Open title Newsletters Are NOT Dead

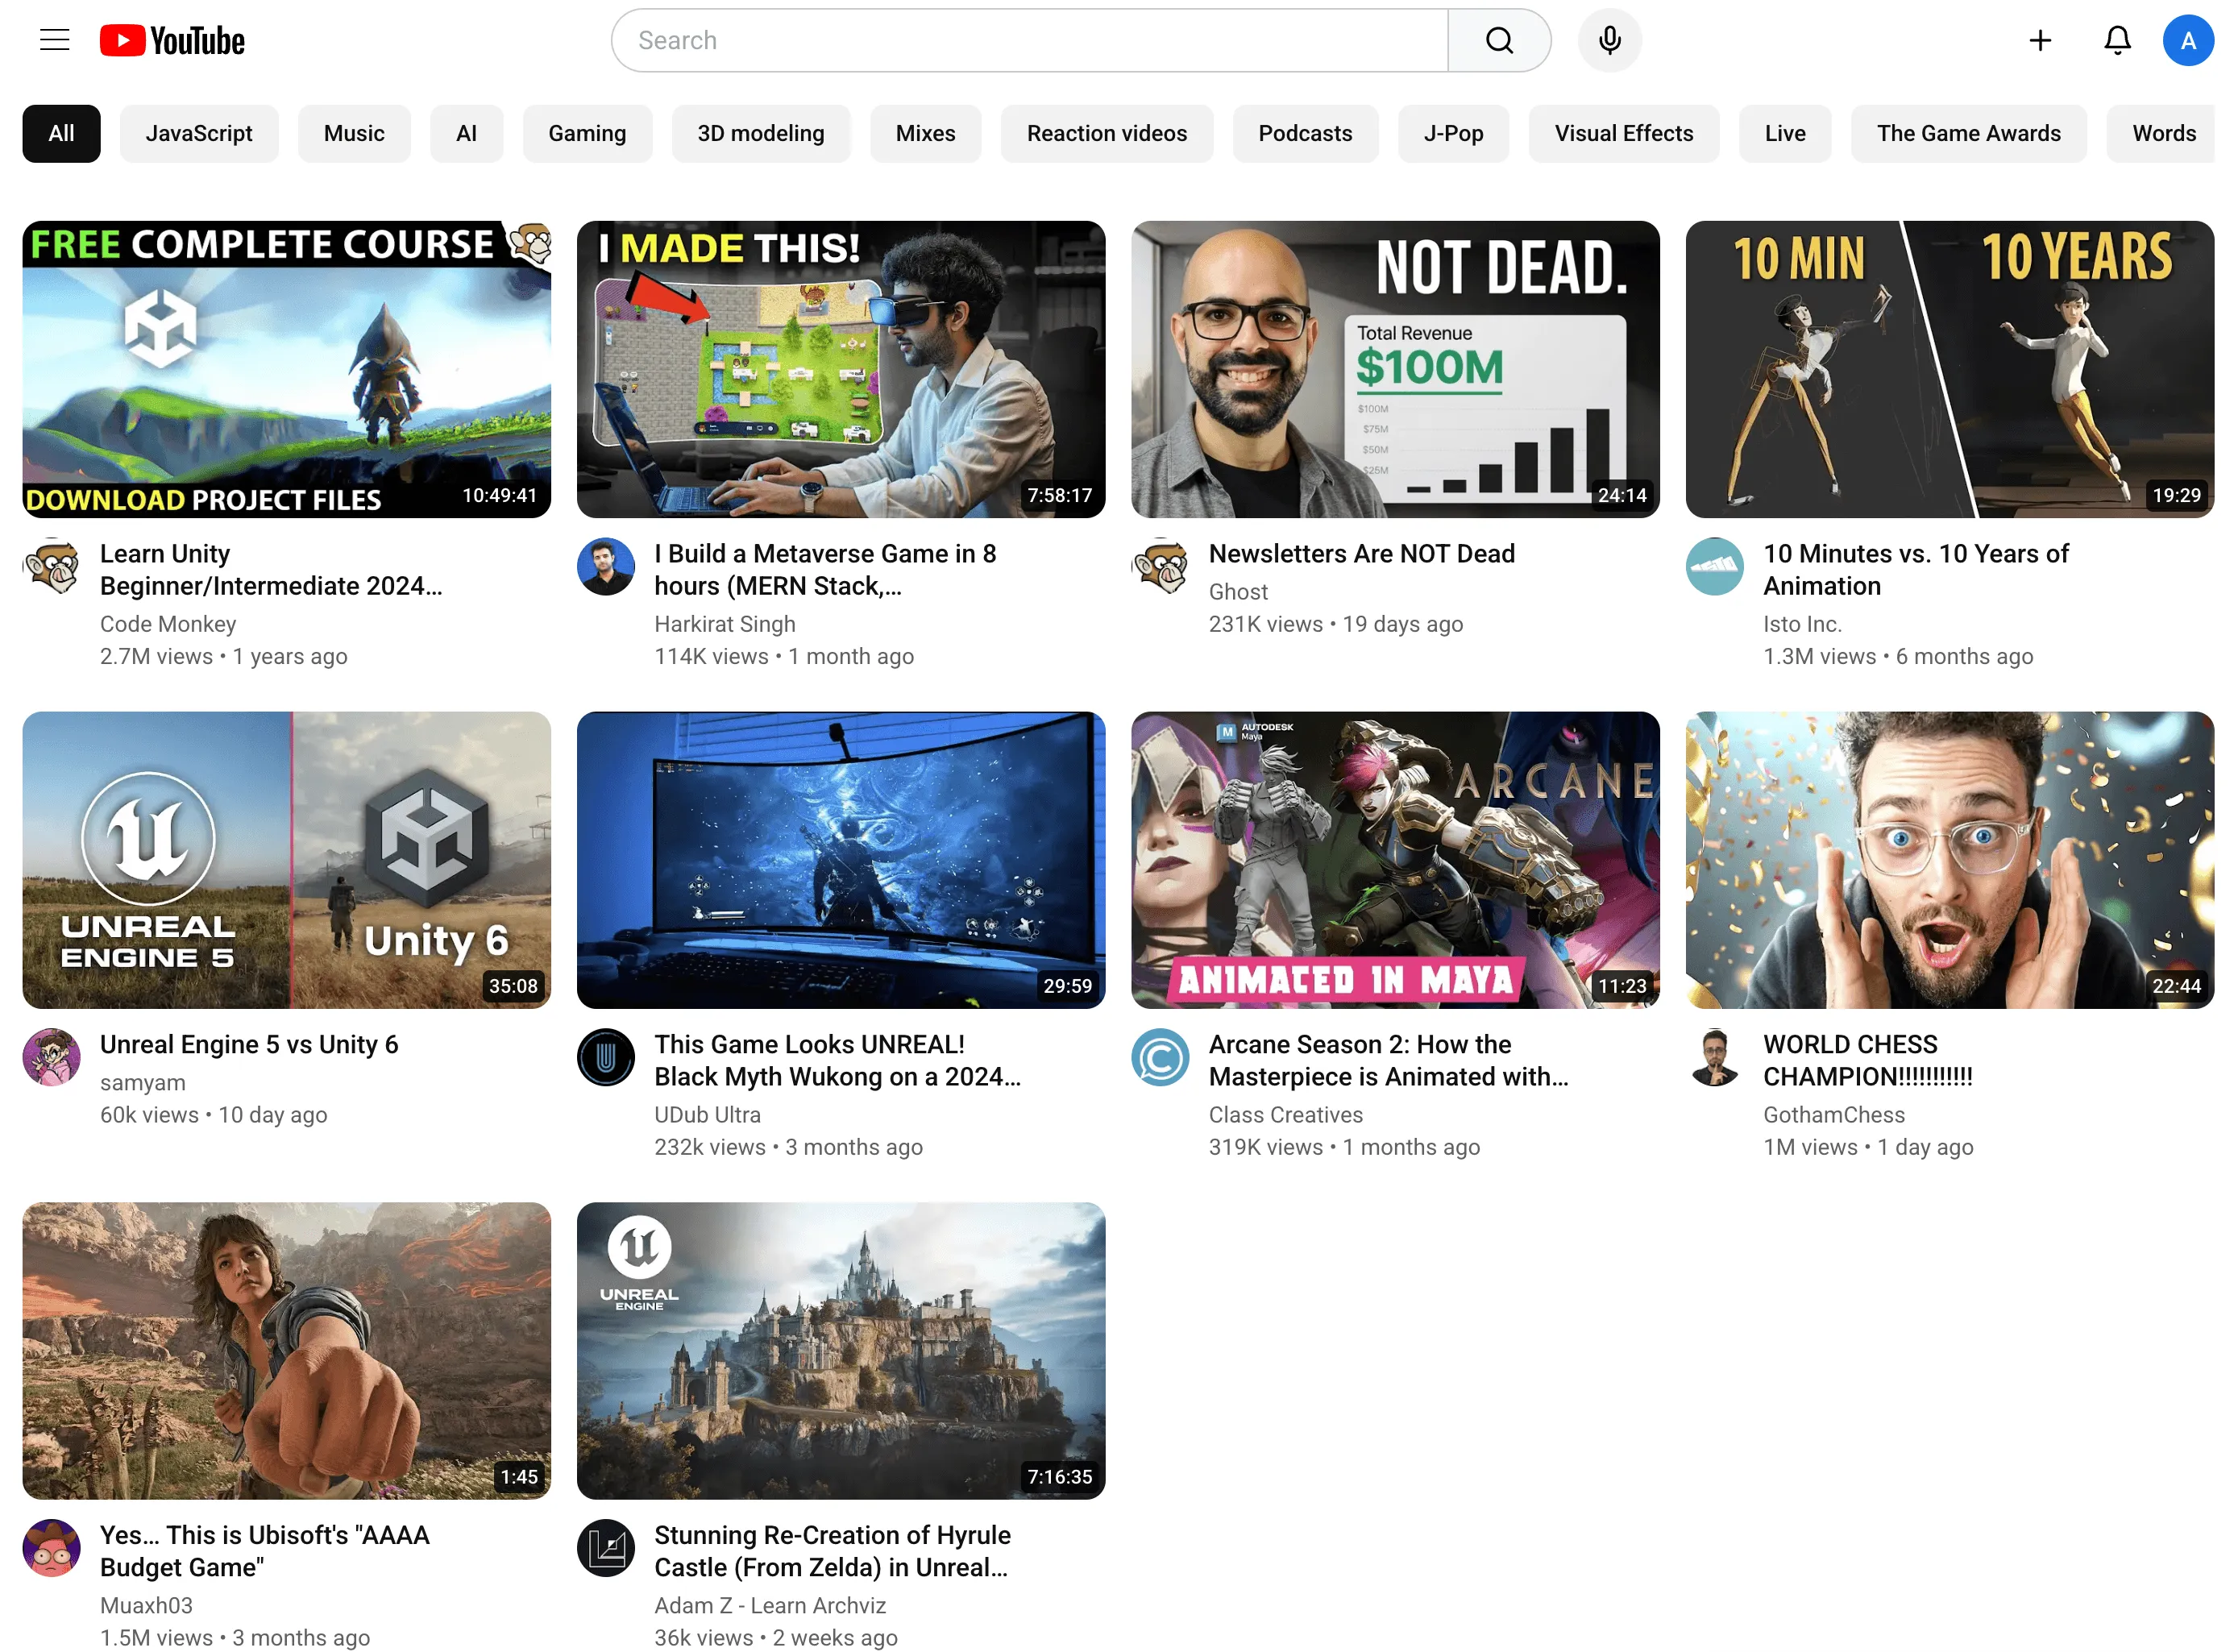(1362, 554)
